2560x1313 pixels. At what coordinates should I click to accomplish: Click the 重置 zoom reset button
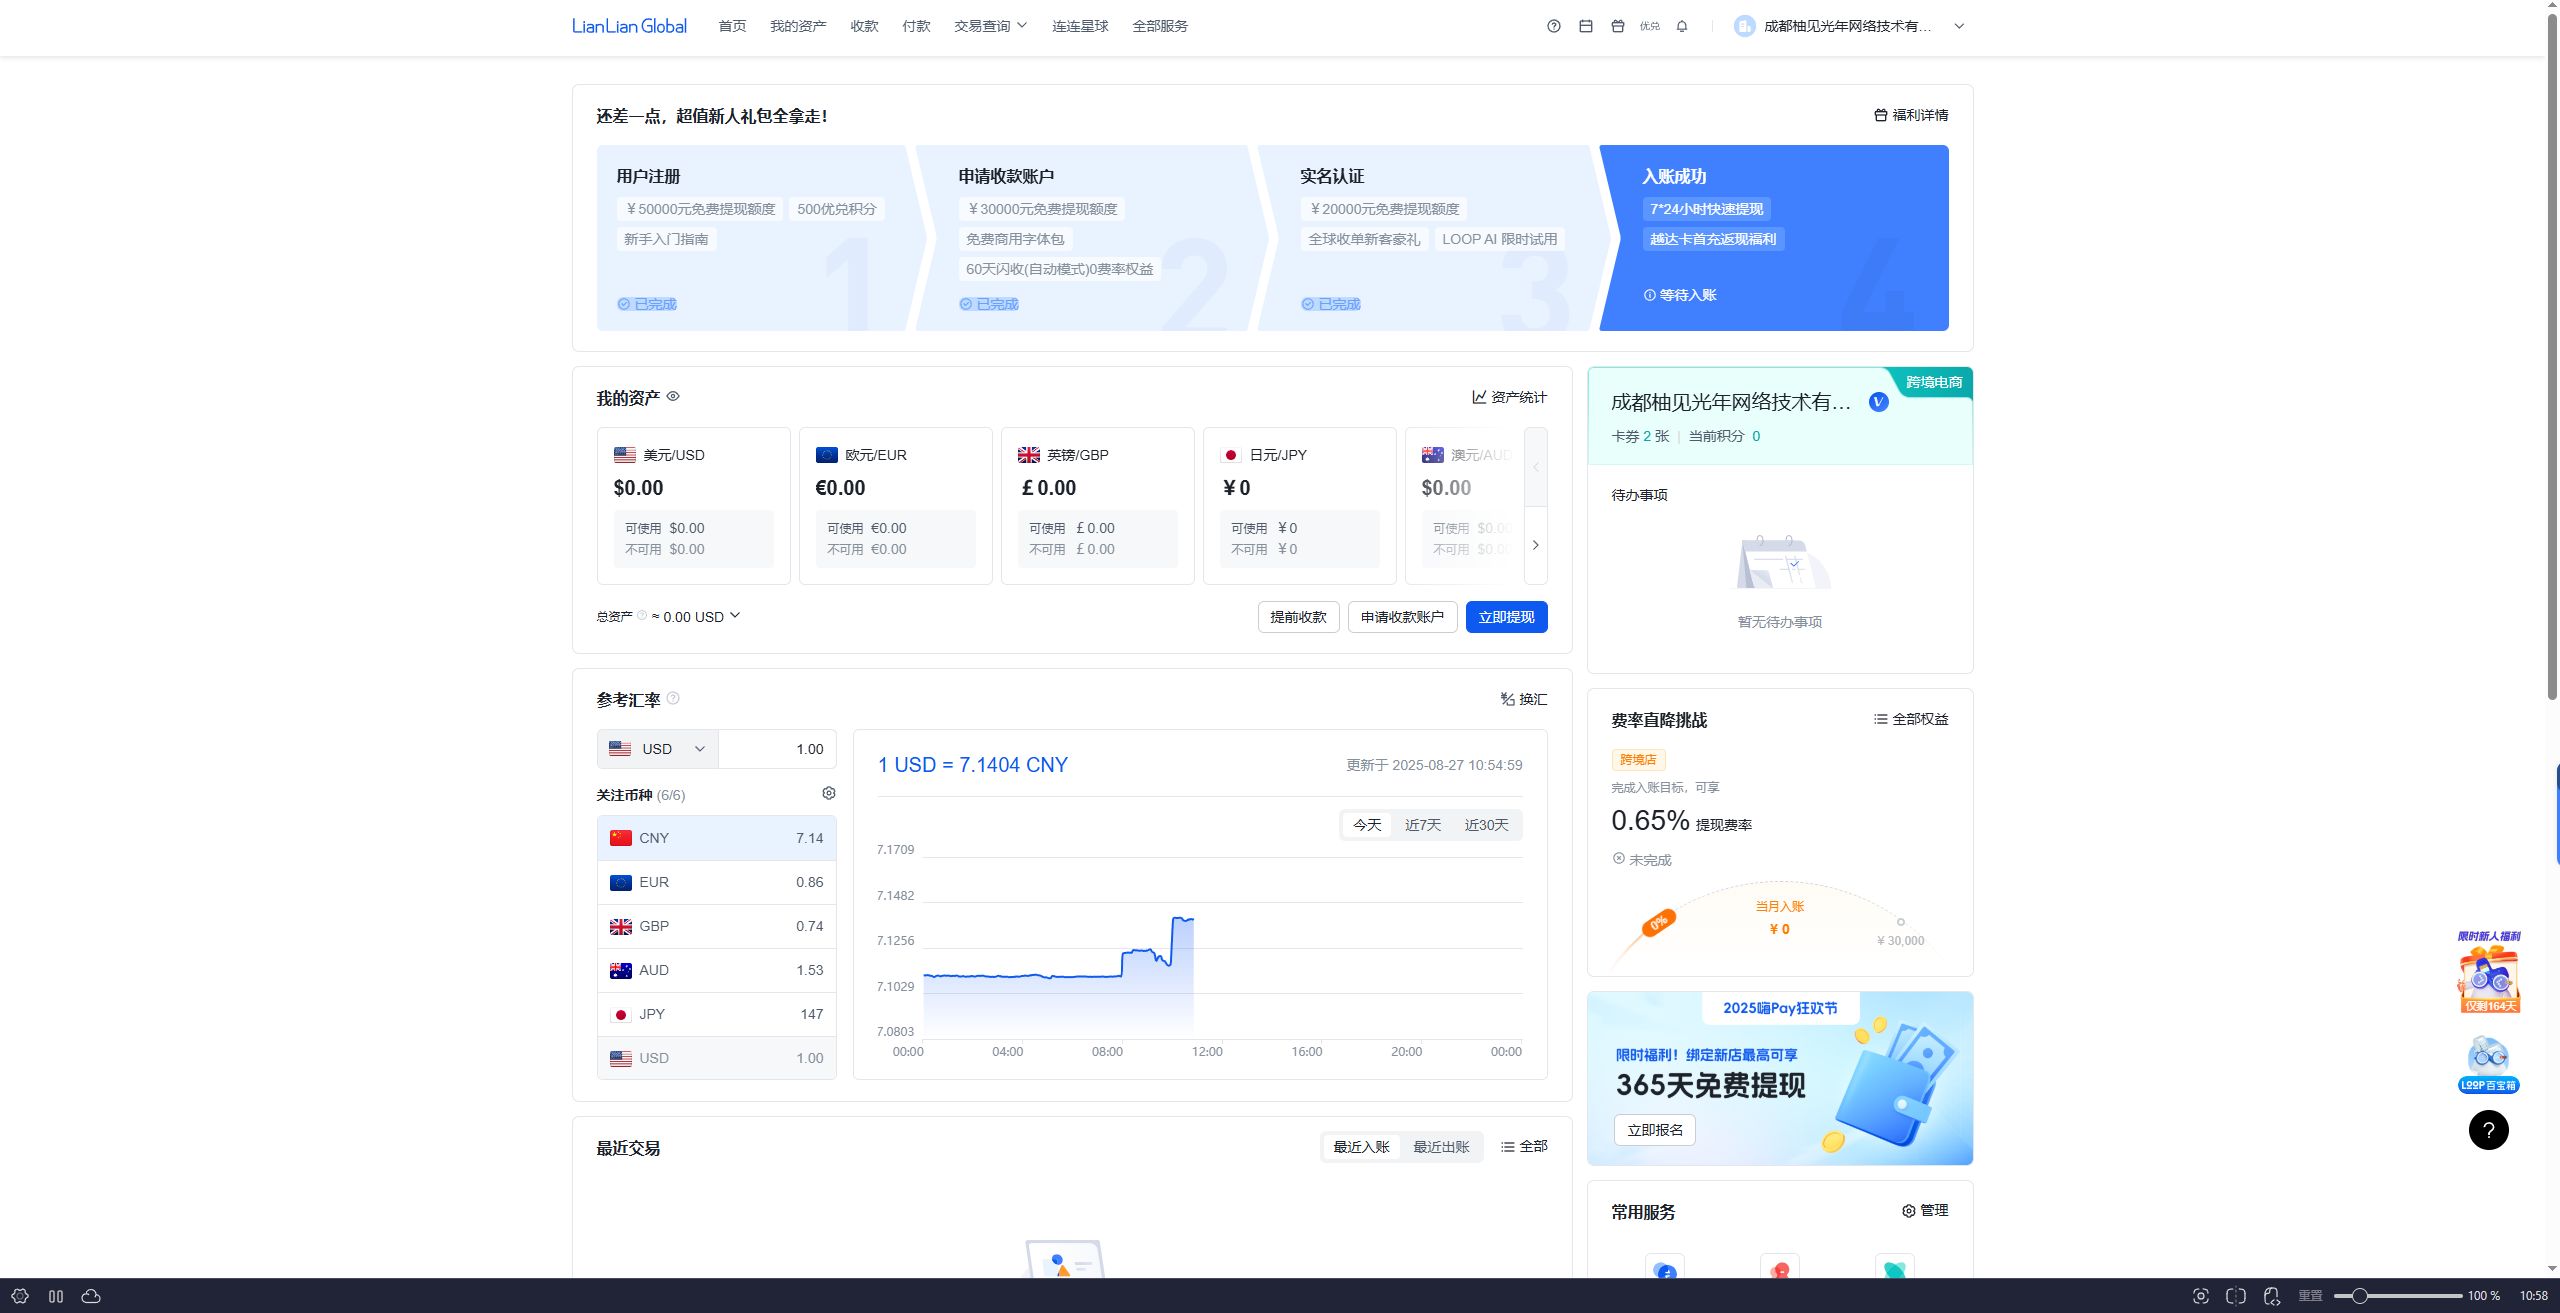(2310, 1296)
